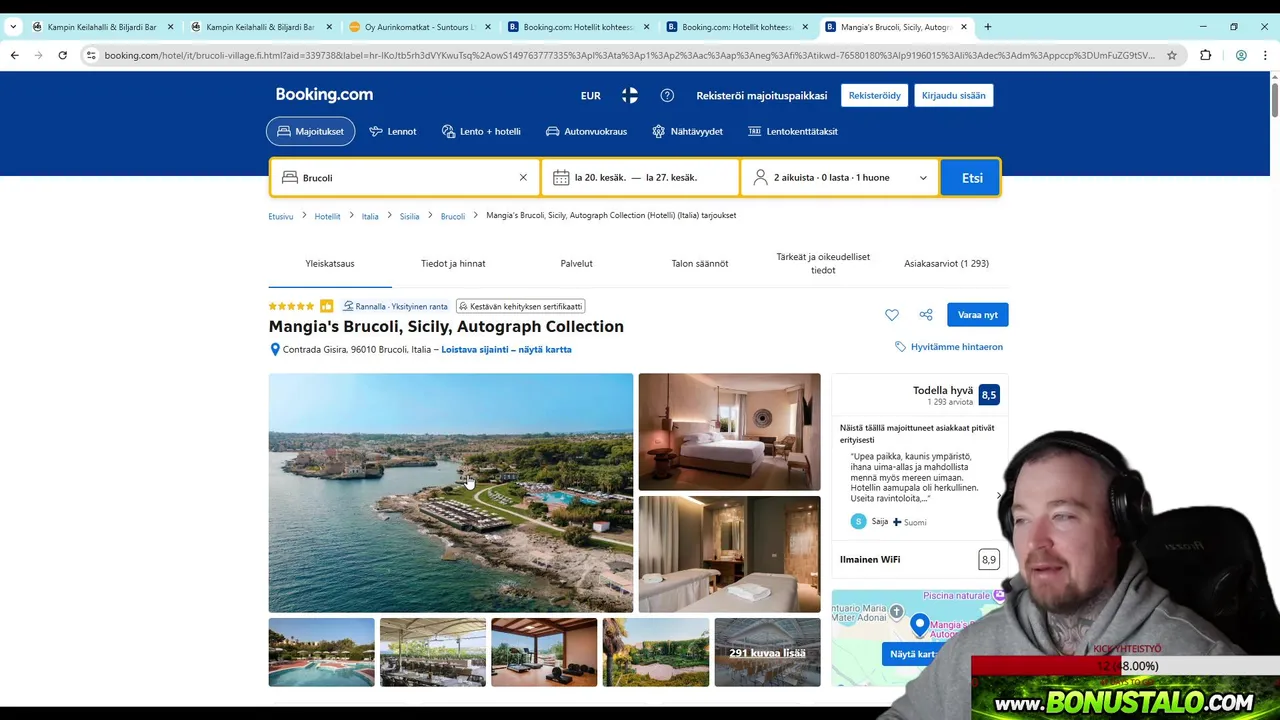This screenshot has width=1280, height=720.
Task: Open the terrace restaurant thumbnail
Action: click(433, 652)
